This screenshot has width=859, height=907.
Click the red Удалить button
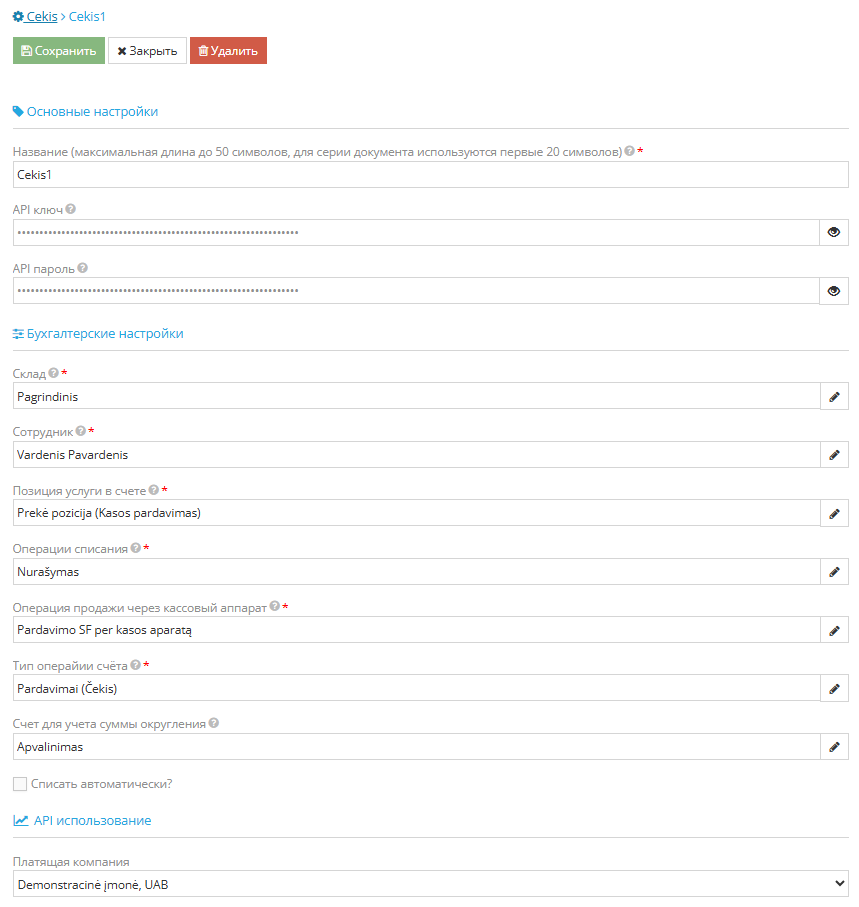pyautogui.click(x=228, y=50)
